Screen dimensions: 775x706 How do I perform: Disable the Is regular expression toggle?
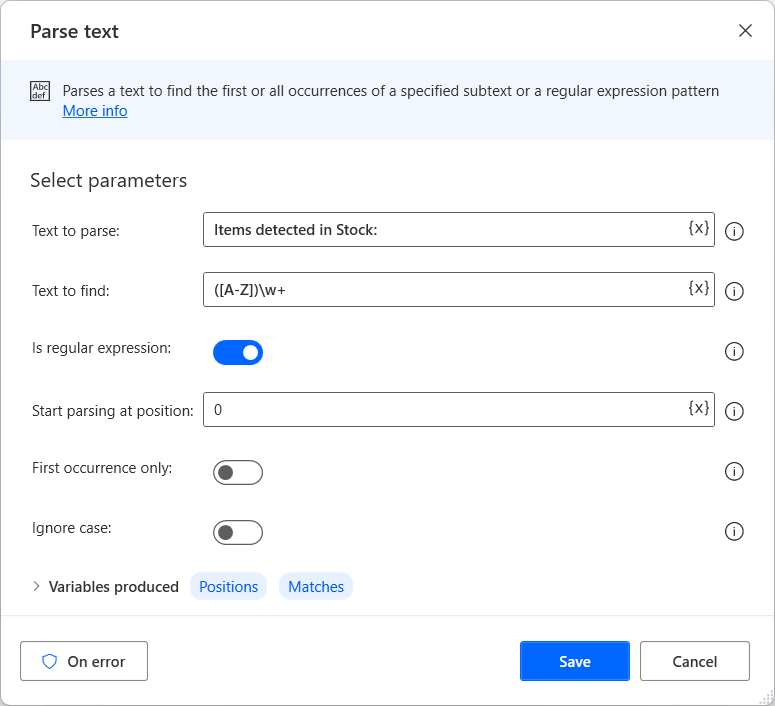pos(238,352)
